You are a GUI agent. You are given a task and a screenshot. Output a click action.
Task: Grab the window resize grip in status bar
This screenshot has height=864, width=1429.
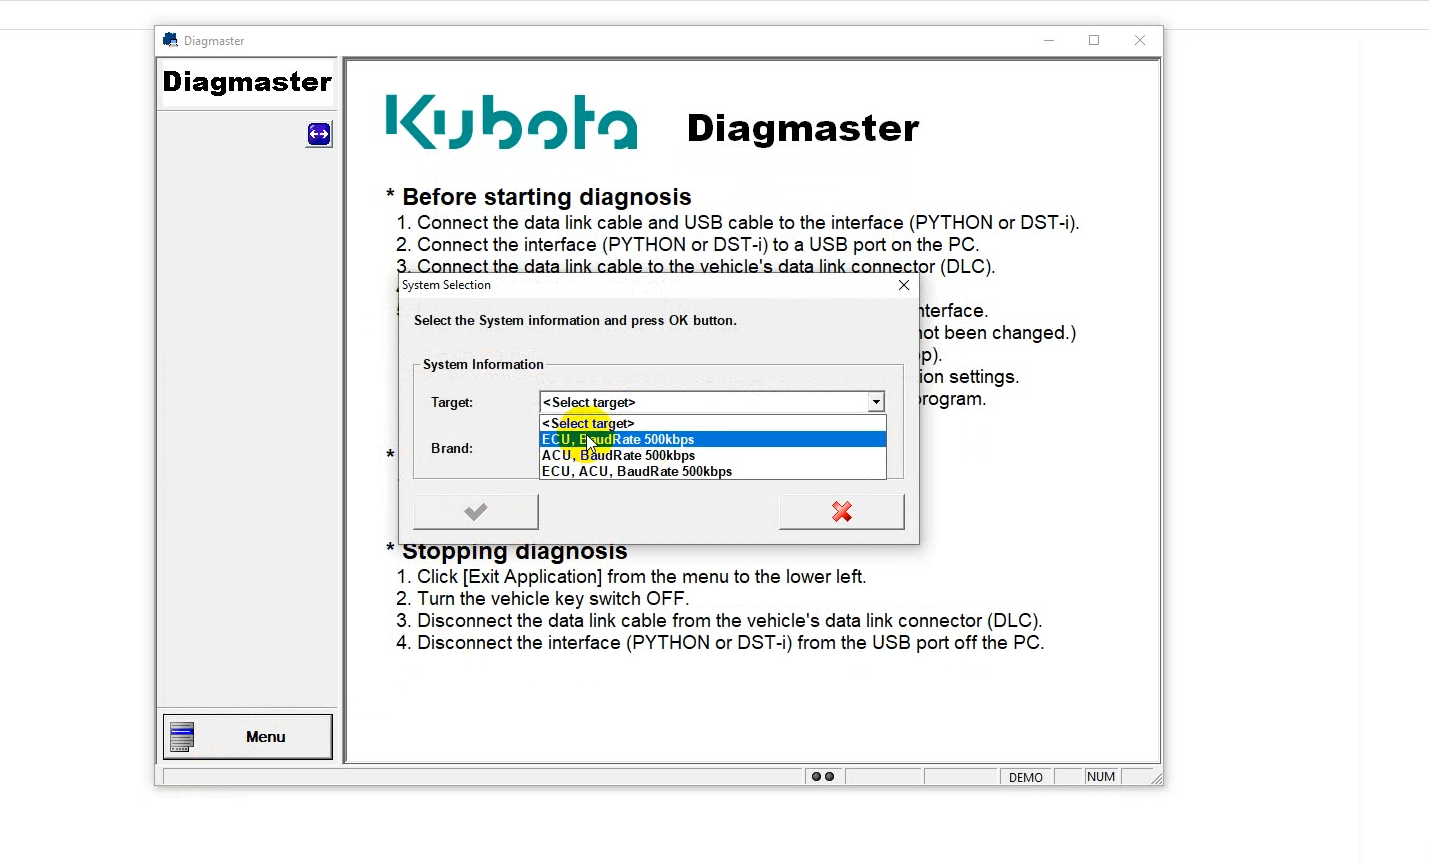tap(1155, 778)
